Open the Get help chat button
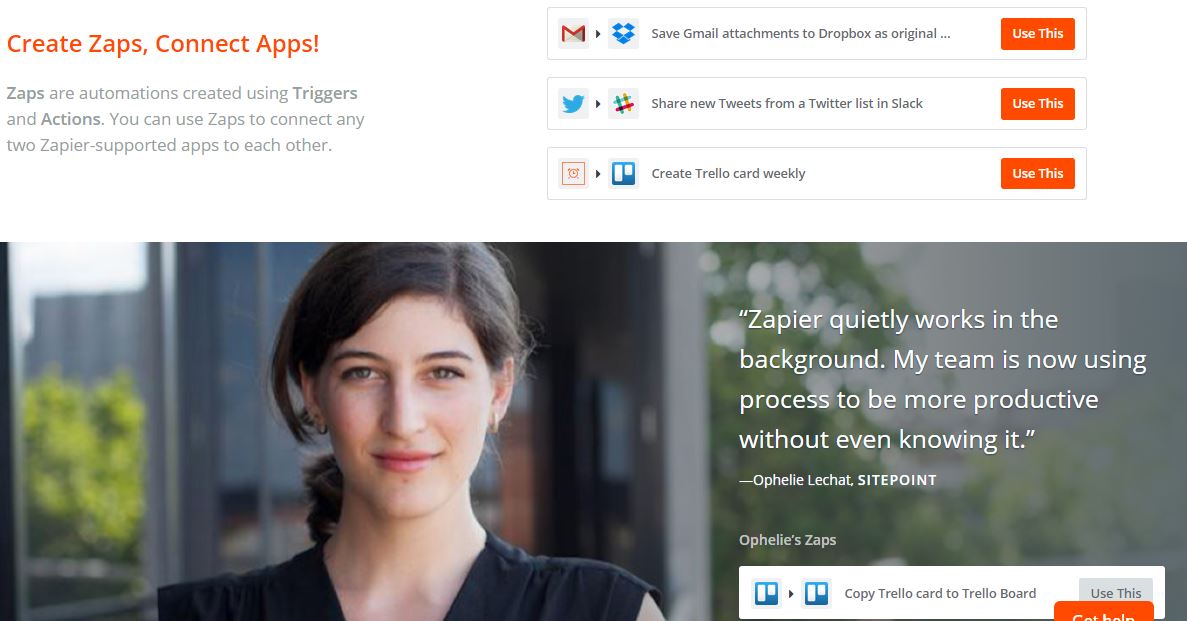Image resolution: width=1187 pixels, height=621 pixels. coord(1104,612)
